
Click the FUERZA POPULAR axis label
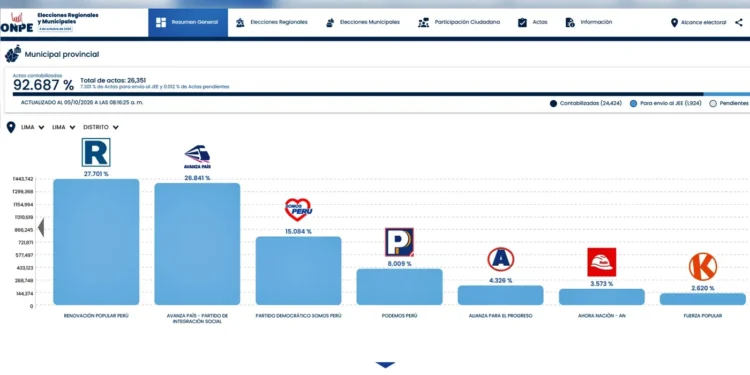(703, 316)
